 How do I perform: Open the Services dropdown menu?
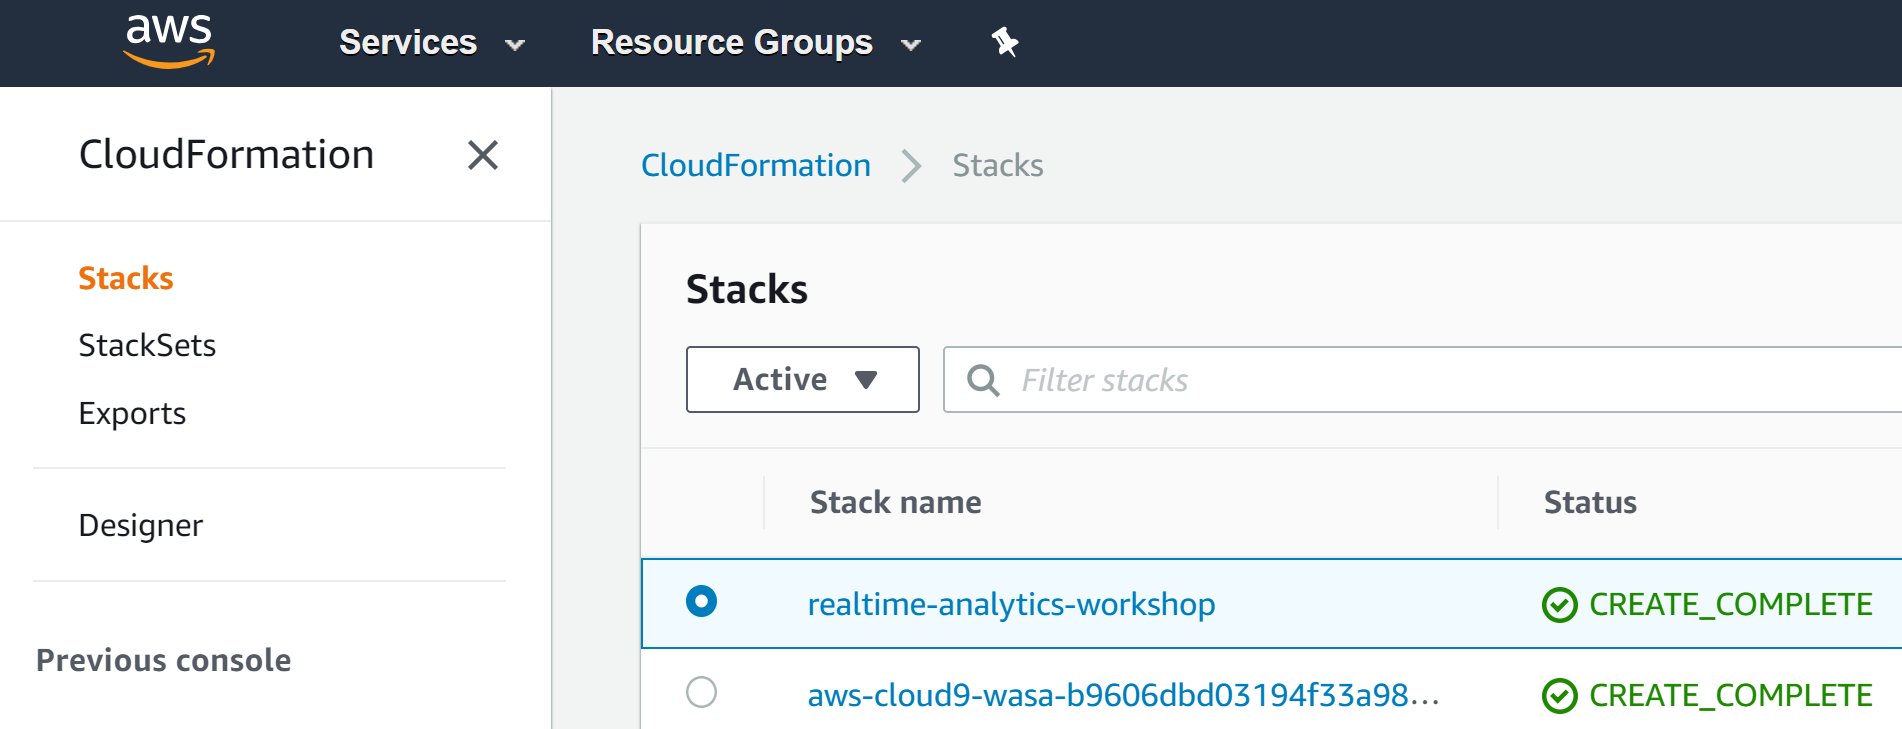coord(432,43)
